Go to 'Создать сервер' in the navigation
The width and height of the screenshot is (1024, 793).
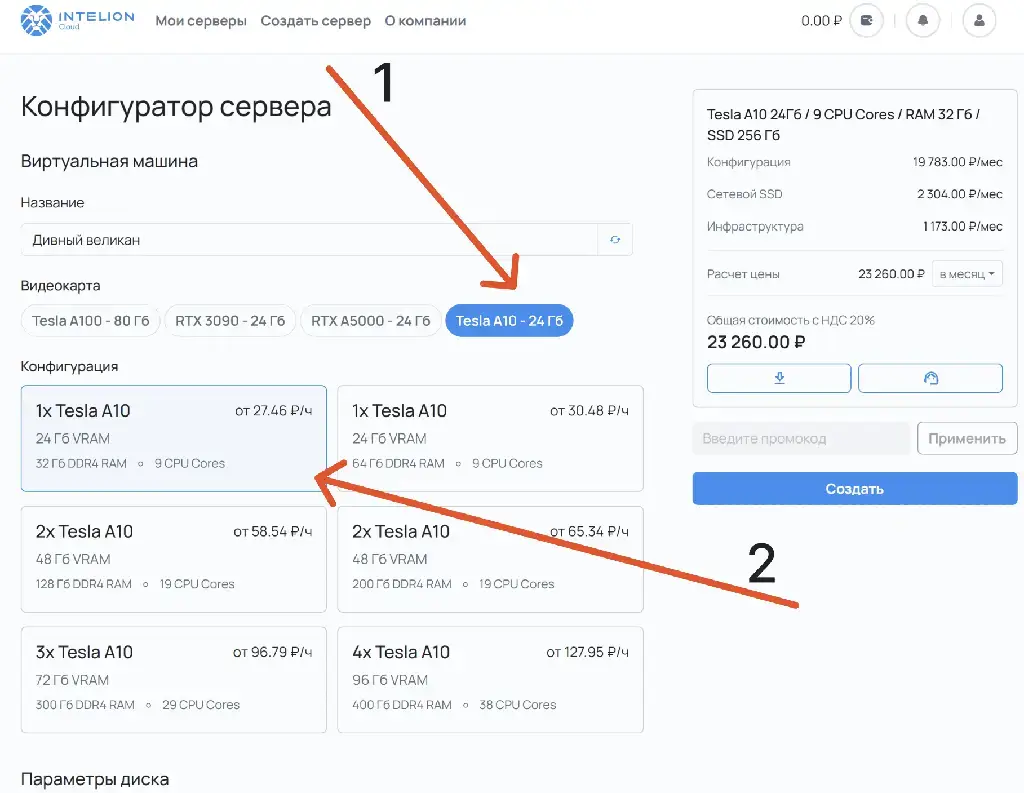tap(315, 21)
